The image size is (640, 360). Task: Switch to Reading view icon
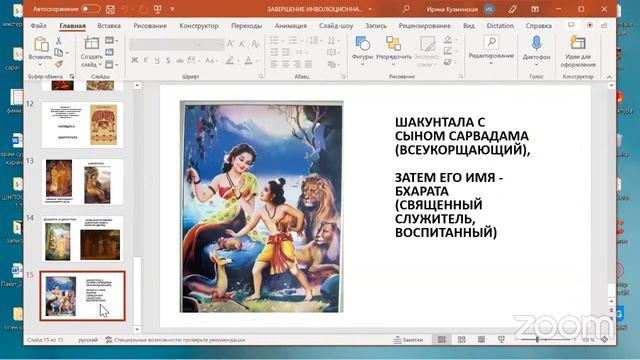pyautogui.click(x=482, y=340)
